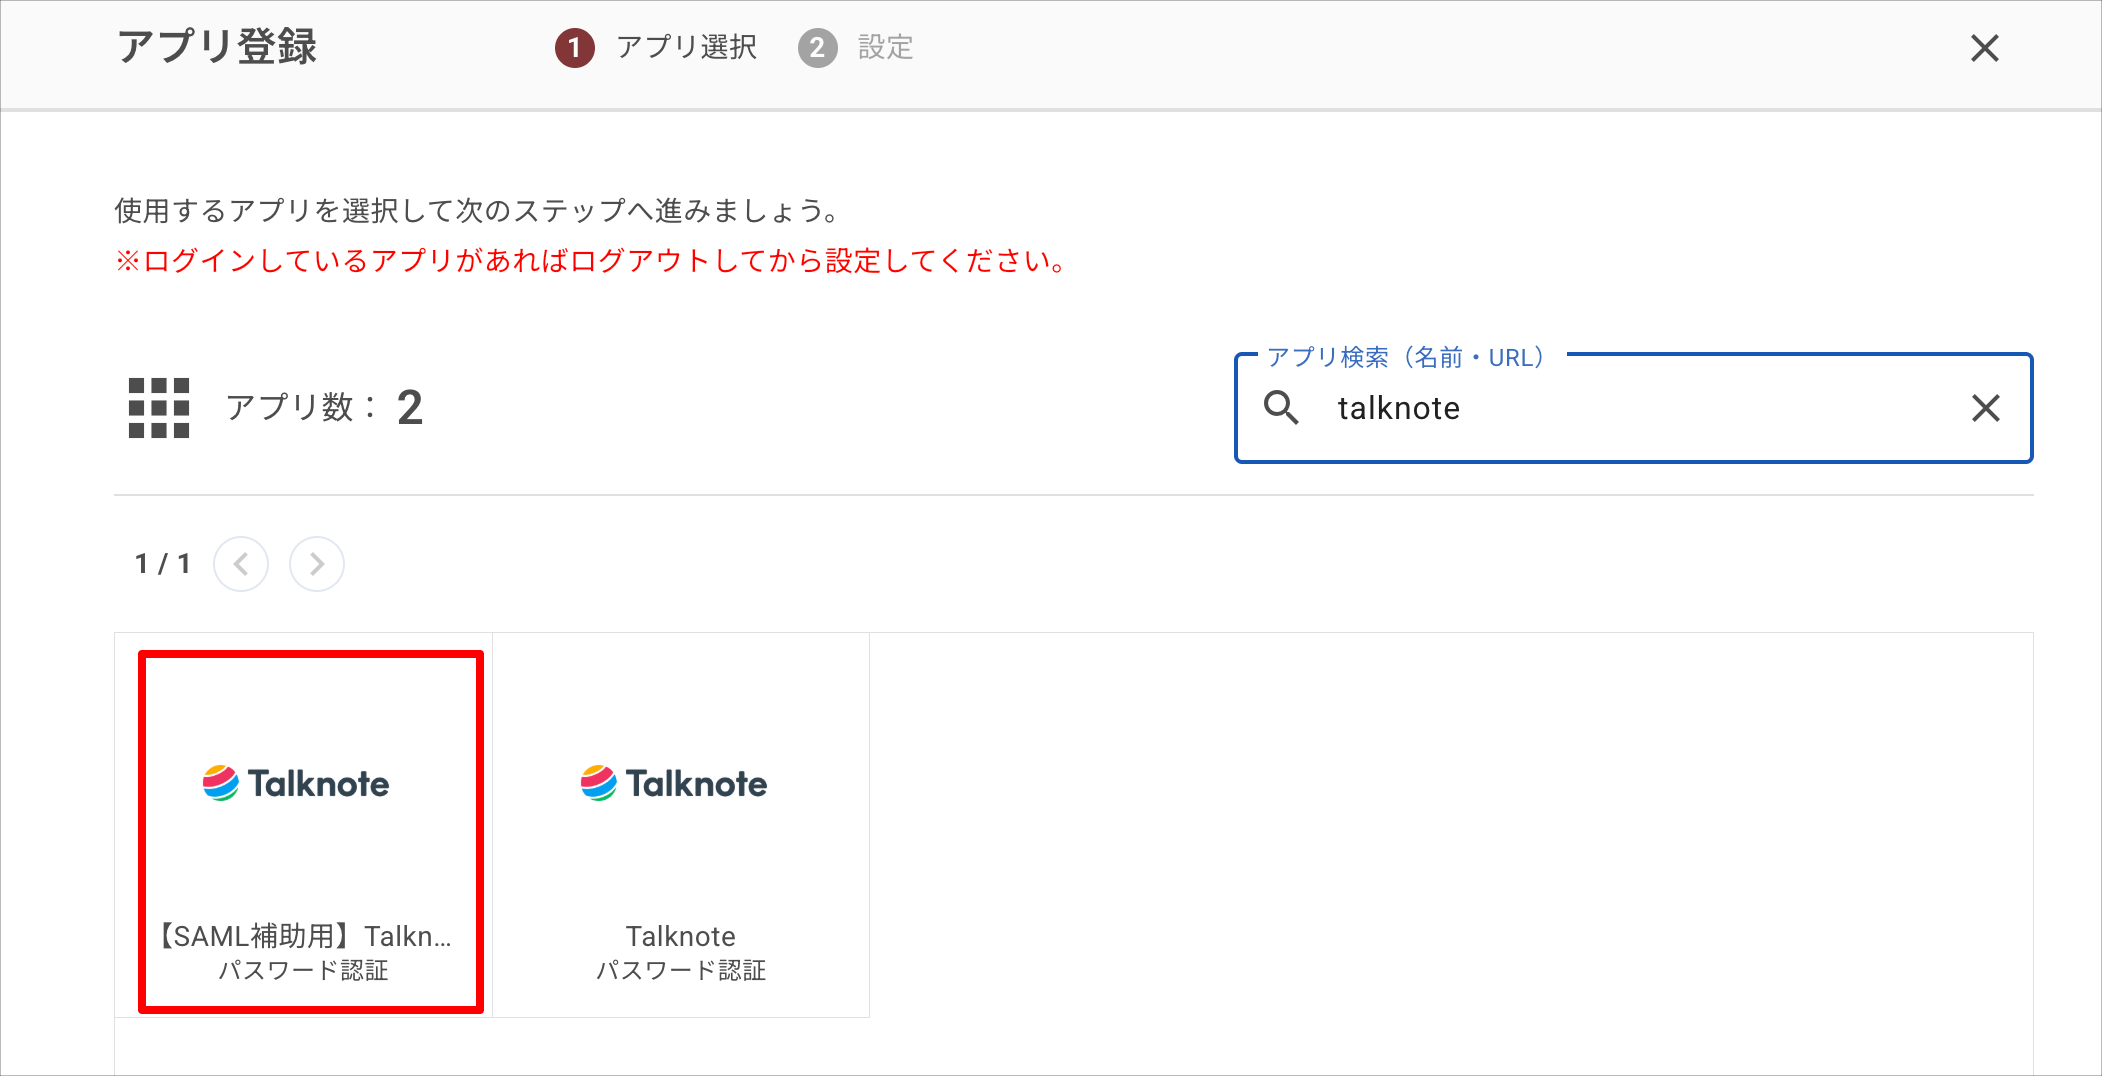The image size is (2102, 1076).
Task: Clear the talknote search text
Action: tap(1985, 408)
